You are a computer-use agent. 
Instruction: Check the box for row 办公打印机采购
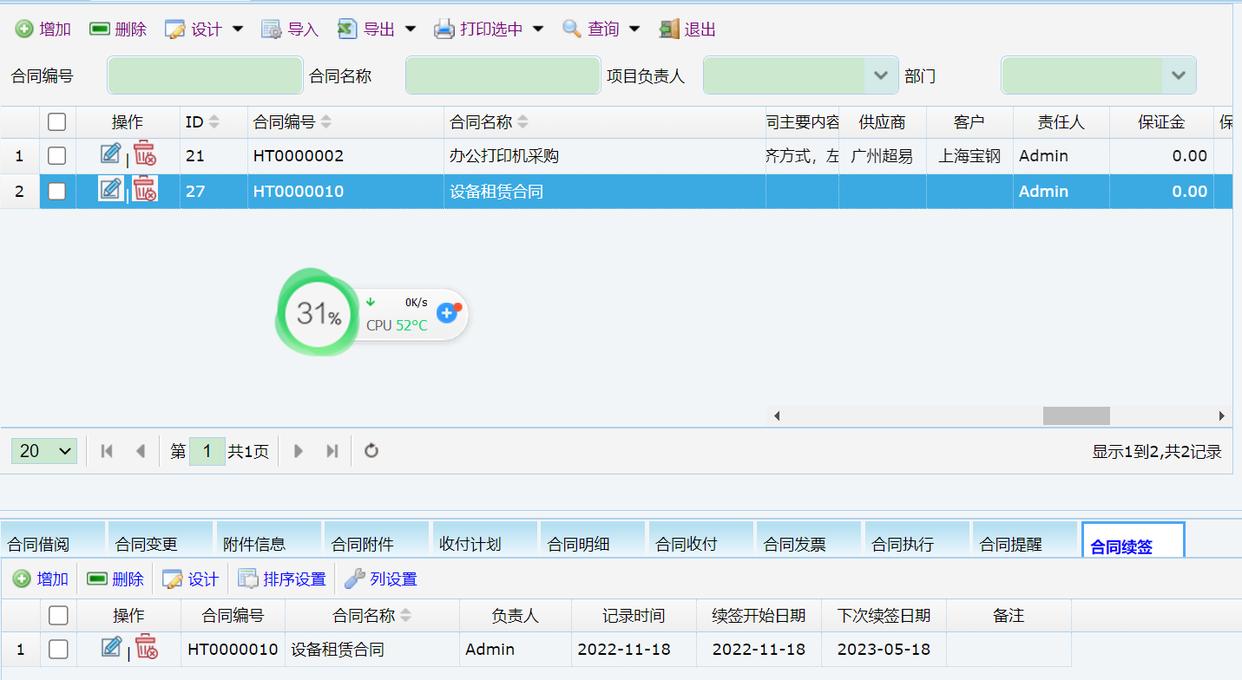[57, 156]
